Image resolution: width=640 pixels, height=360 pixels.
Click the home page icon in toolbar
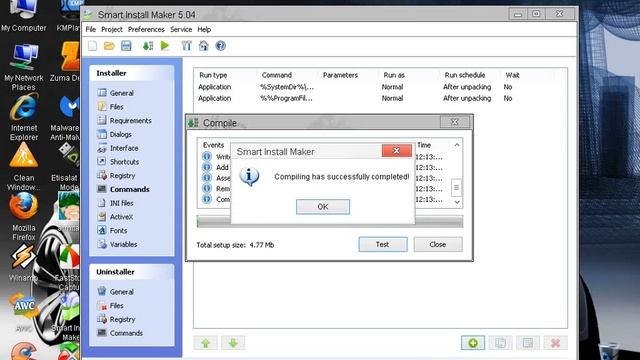click(203, 46)
